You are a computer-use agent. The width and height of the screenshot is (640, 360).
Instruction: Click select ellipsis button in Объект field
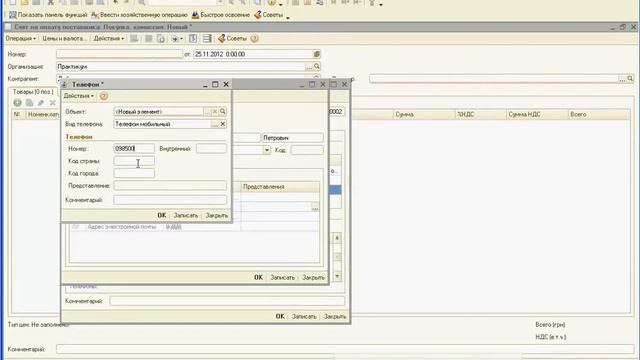click(x=207, y=111)
